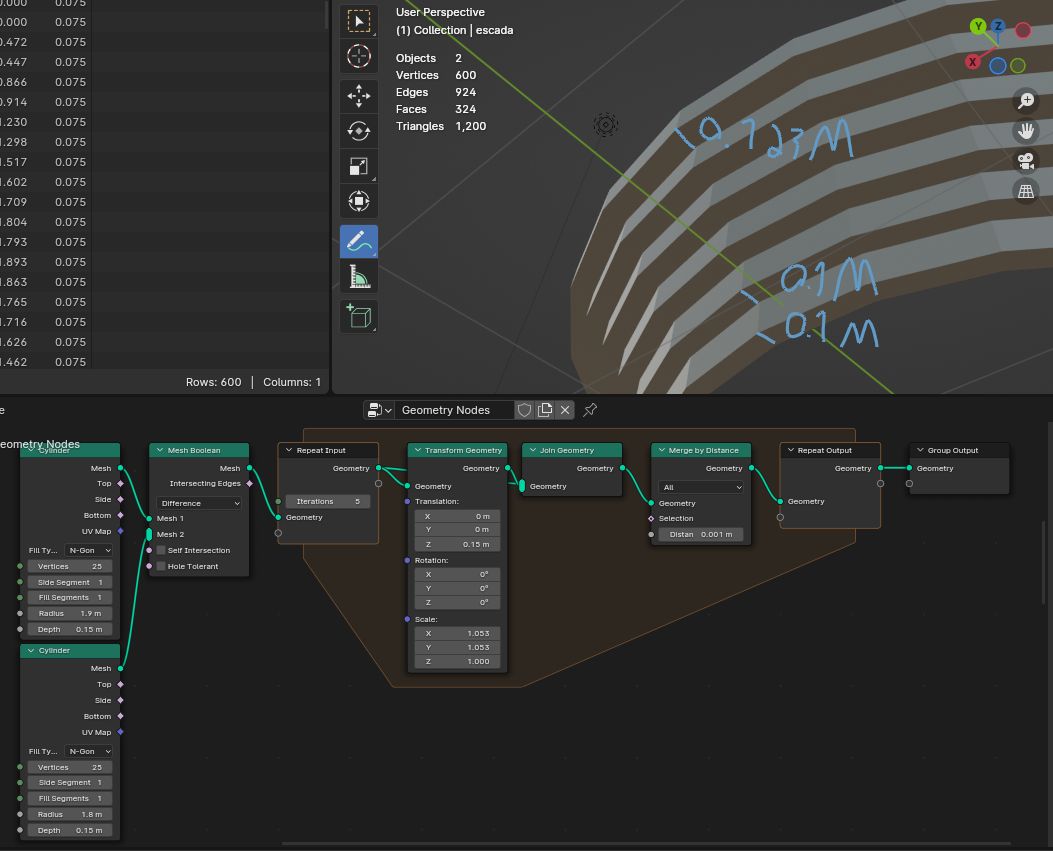This screenshot has height=851, width=1053.
Task: Collapse the lower Cylinder node
Action: click(31, 650)
